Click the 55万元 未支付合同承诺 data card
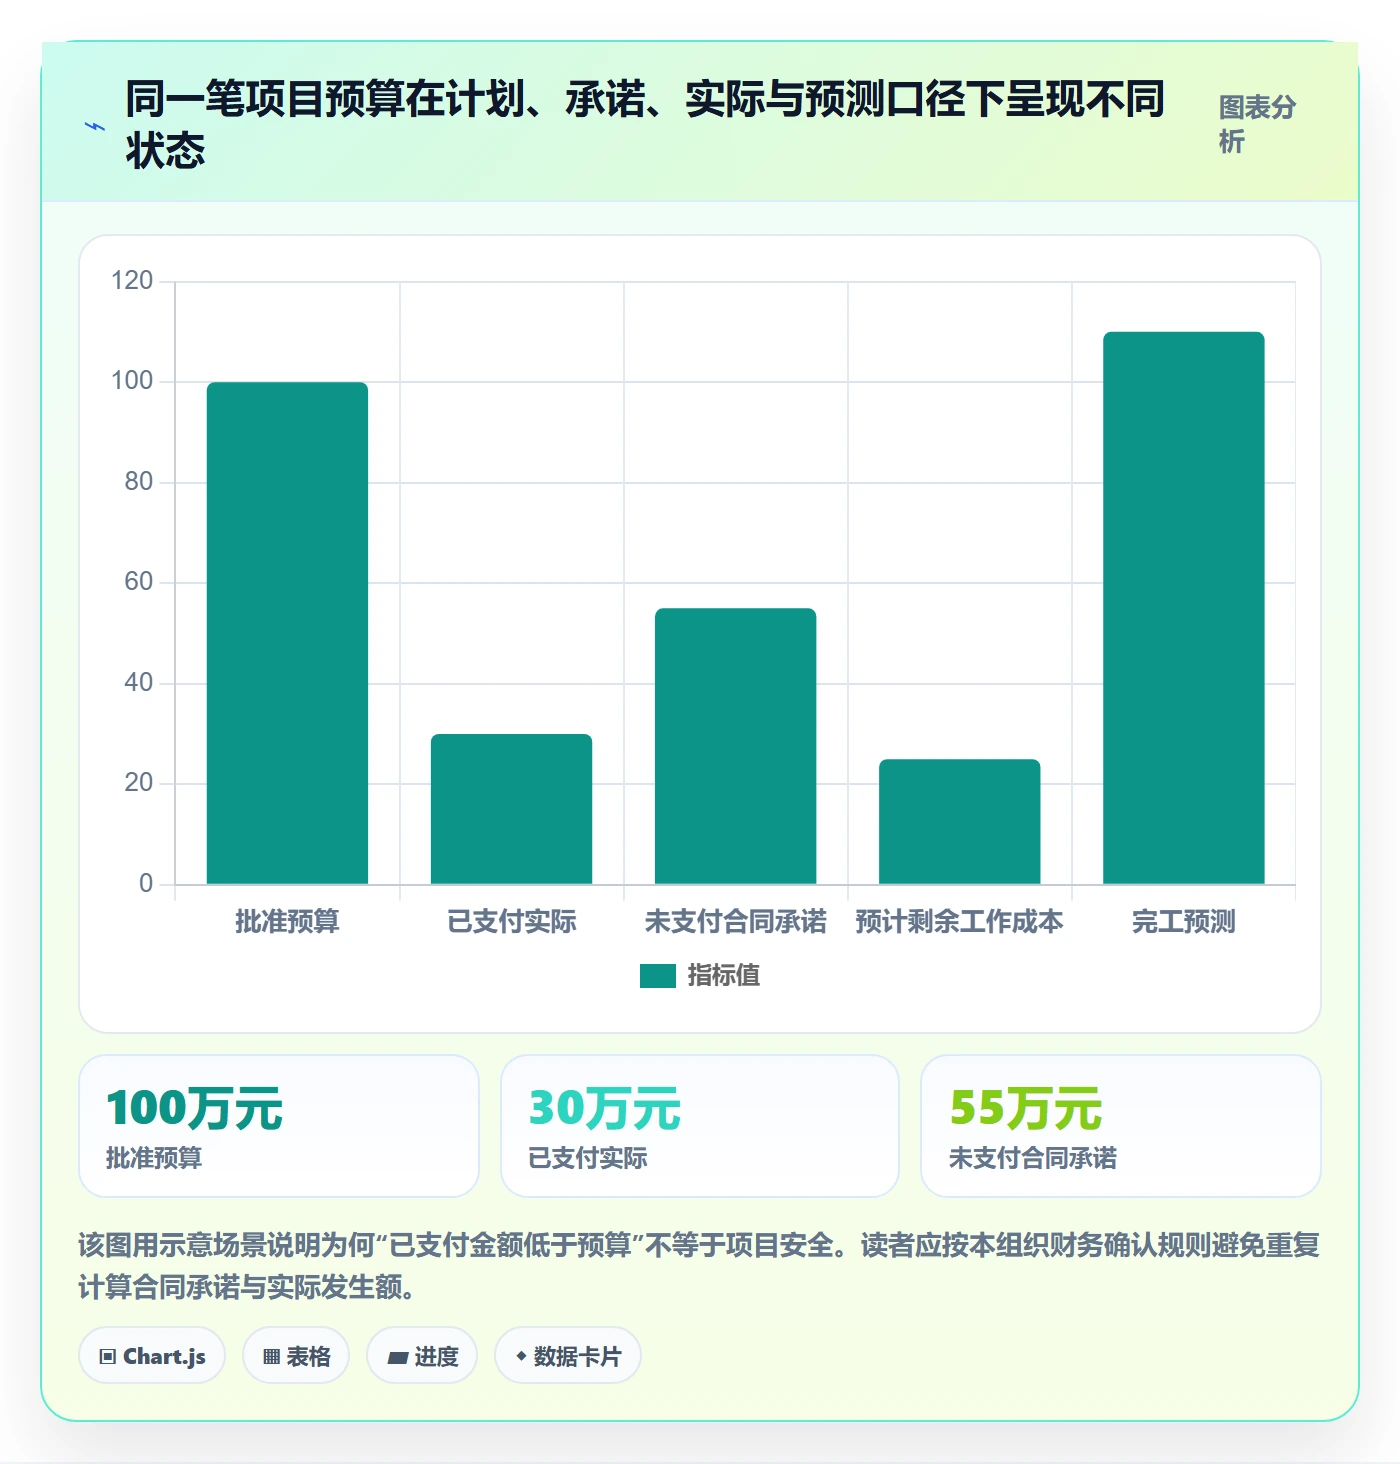The height and width of the screenshot is (1464, 1400). tap(1121, 1126)
